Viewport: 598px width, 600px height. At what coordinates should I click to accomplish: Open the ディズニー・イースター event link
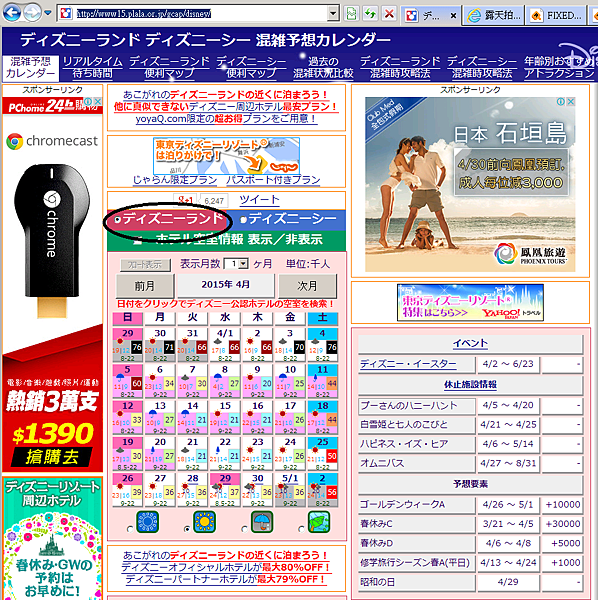pos(408,364)
